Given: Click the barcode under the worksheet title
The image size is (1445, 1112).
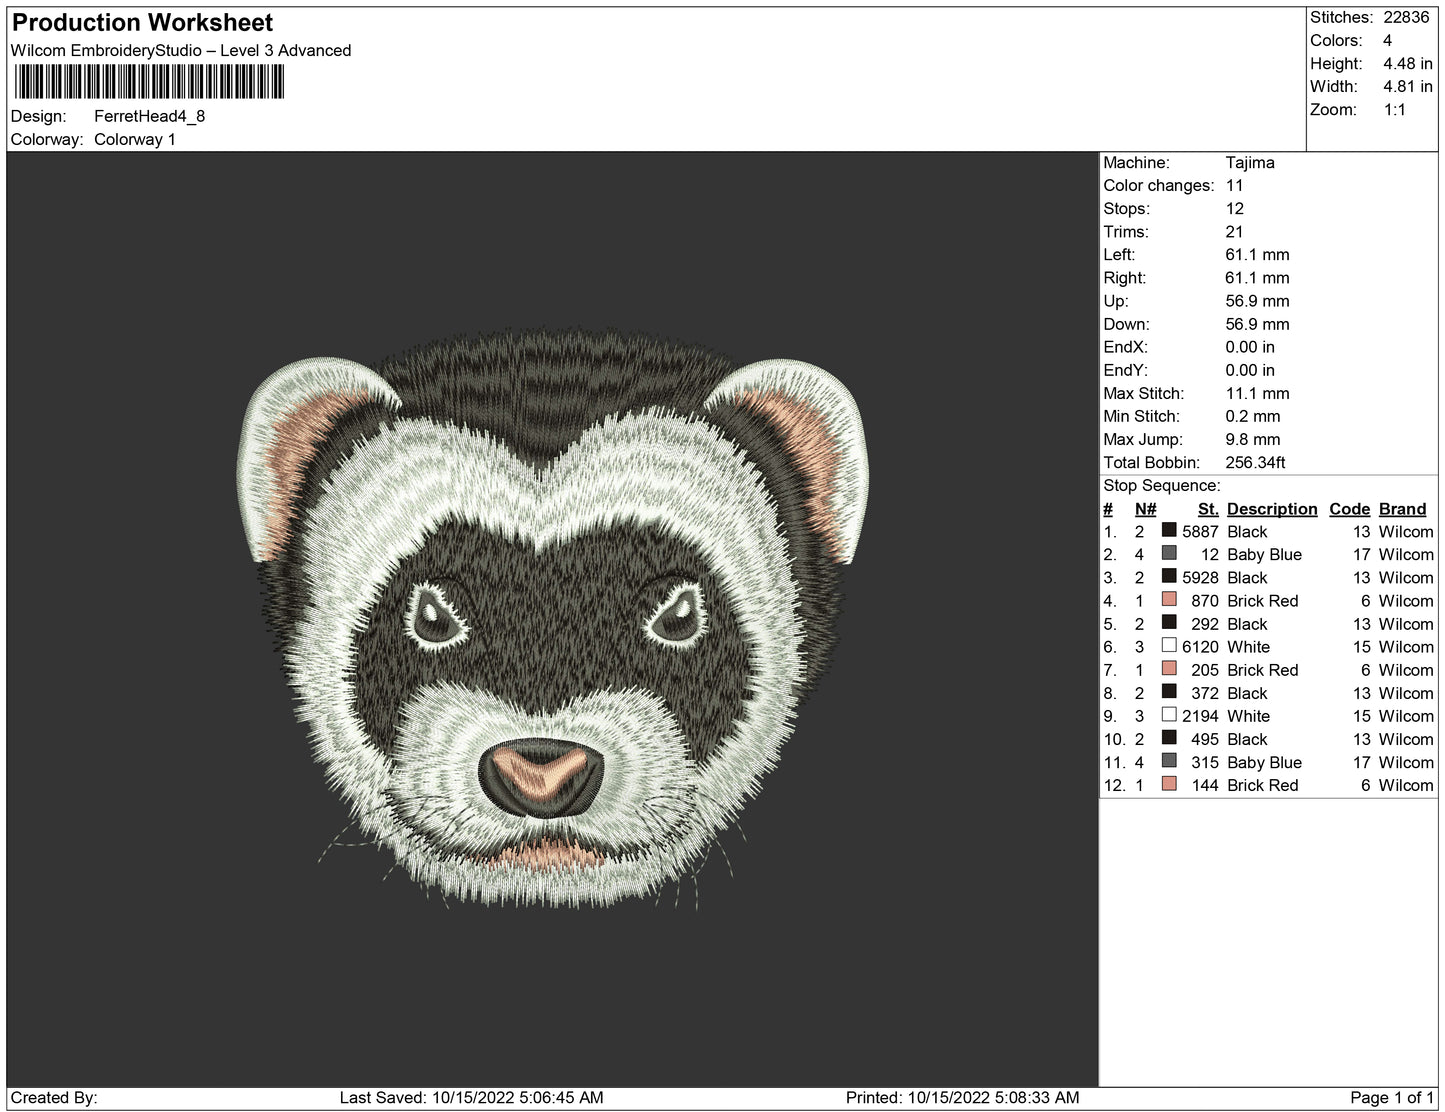Looking at the screenshot, I should tap(148, 82).
